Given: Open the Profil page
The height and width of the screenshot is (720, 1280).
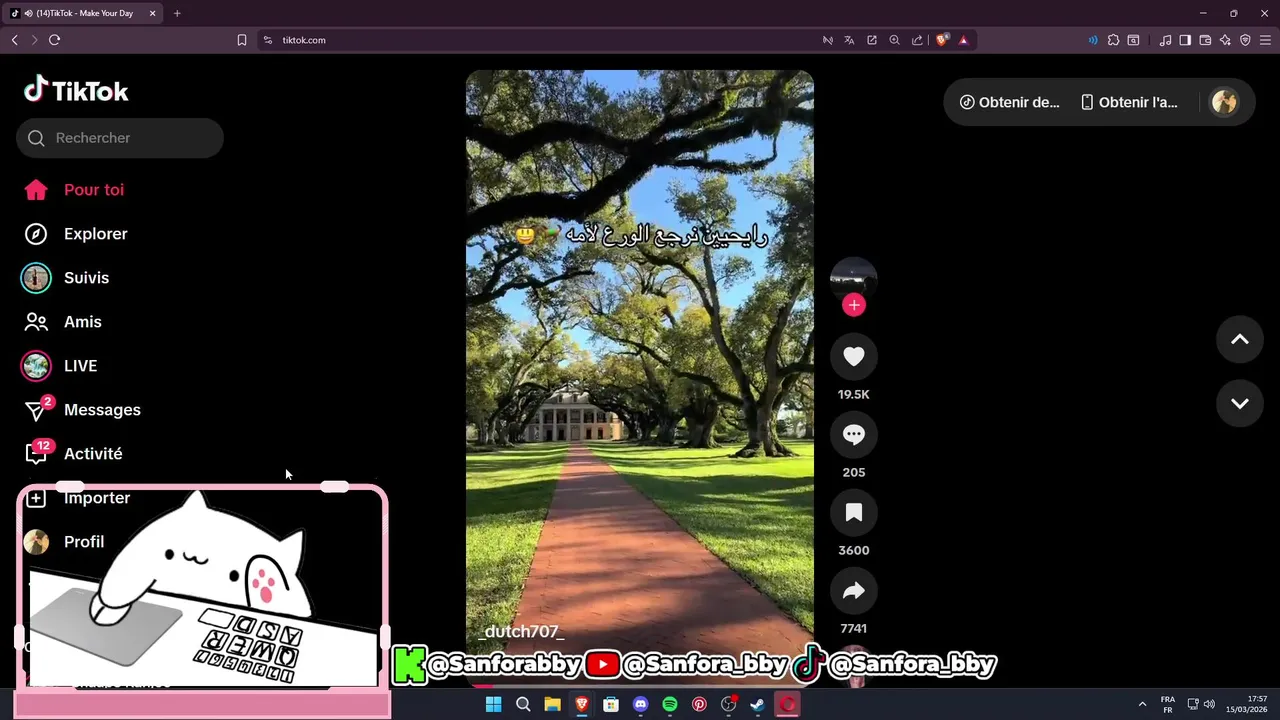Looking at the screenshot, I should [65, 542].
